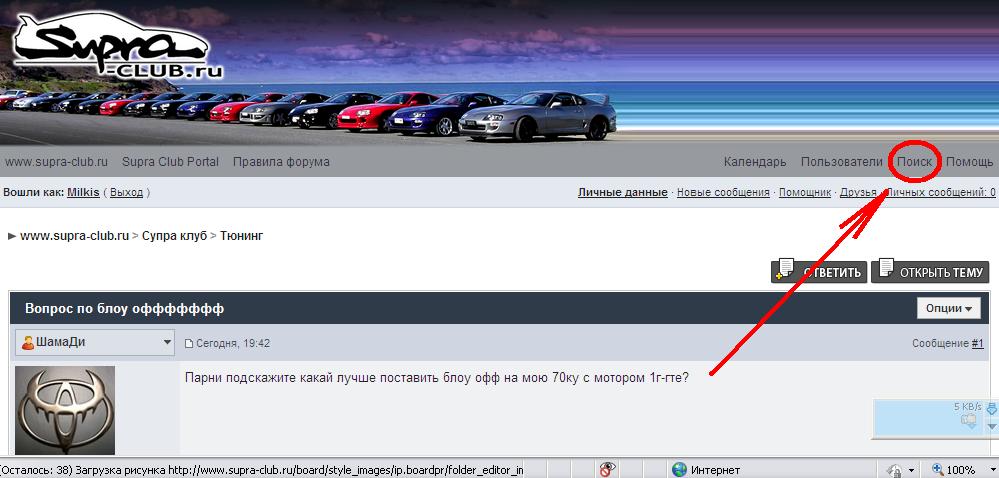Click the post document icon beside Сегодня
The height and width of the screenshot is (478, 999).
click(x=189, y=344)
